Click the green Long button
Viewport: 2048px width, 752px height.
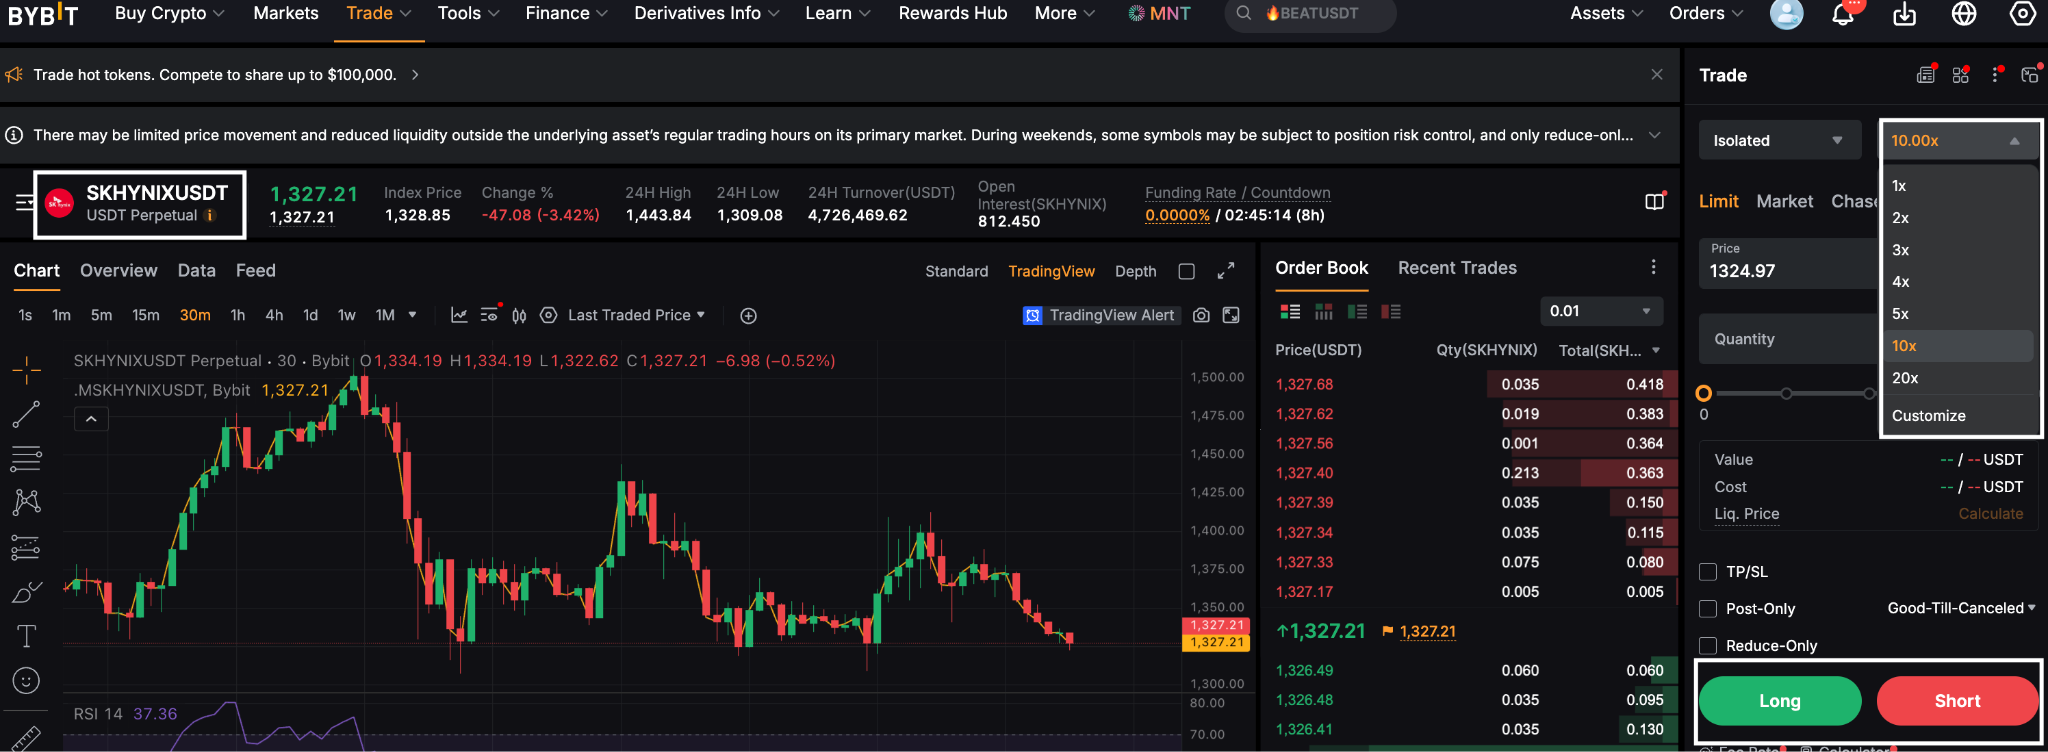coord(1780,701)
